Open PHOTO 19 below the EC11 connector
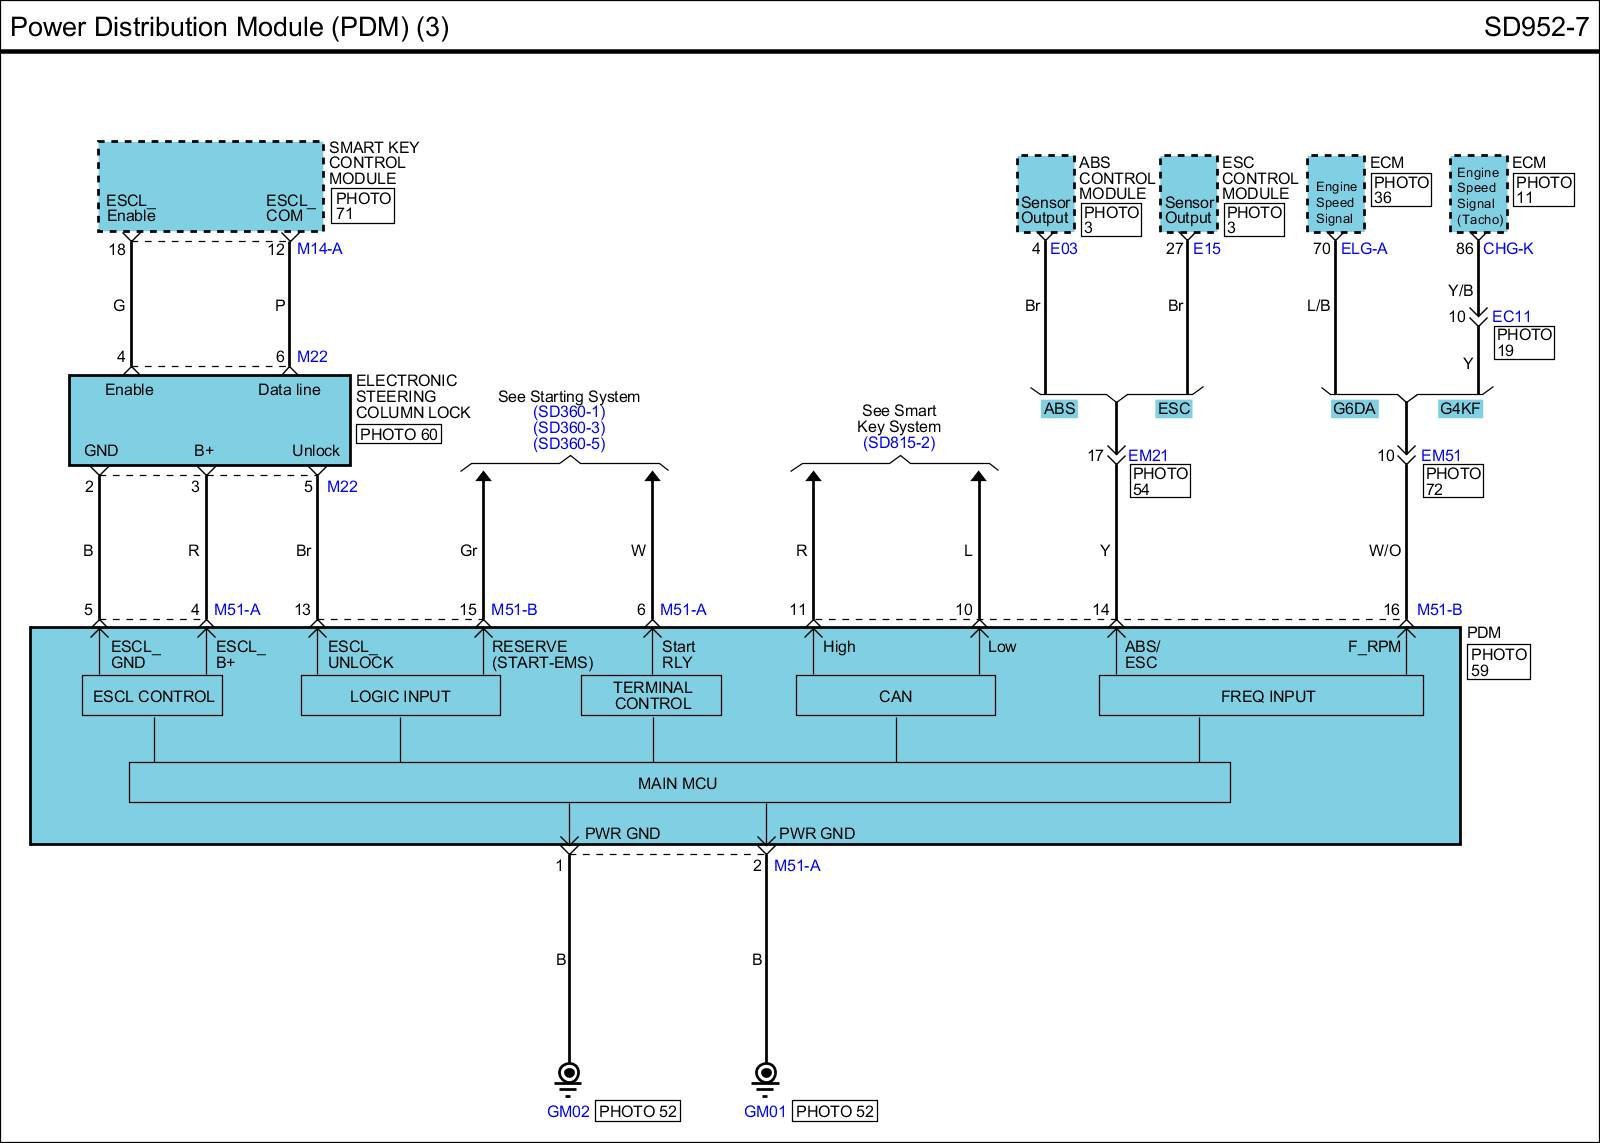Image resolution: width=1600 pixels, height=1143 pixels. click(x=1524, y=342)
